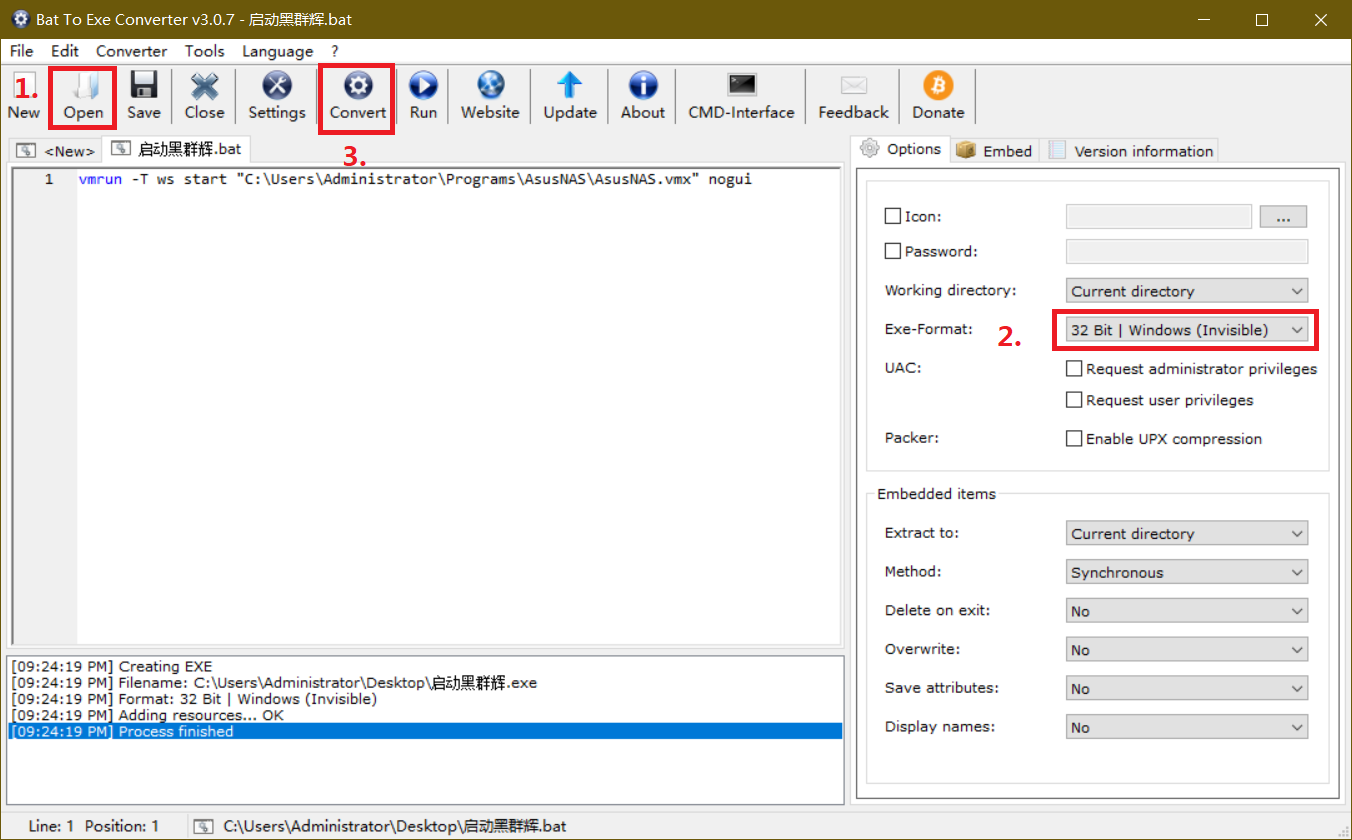The width and height of the screenshot is (1352, 840).
Task: Open the Working directory dropdown
Action: pos(1186,291)
